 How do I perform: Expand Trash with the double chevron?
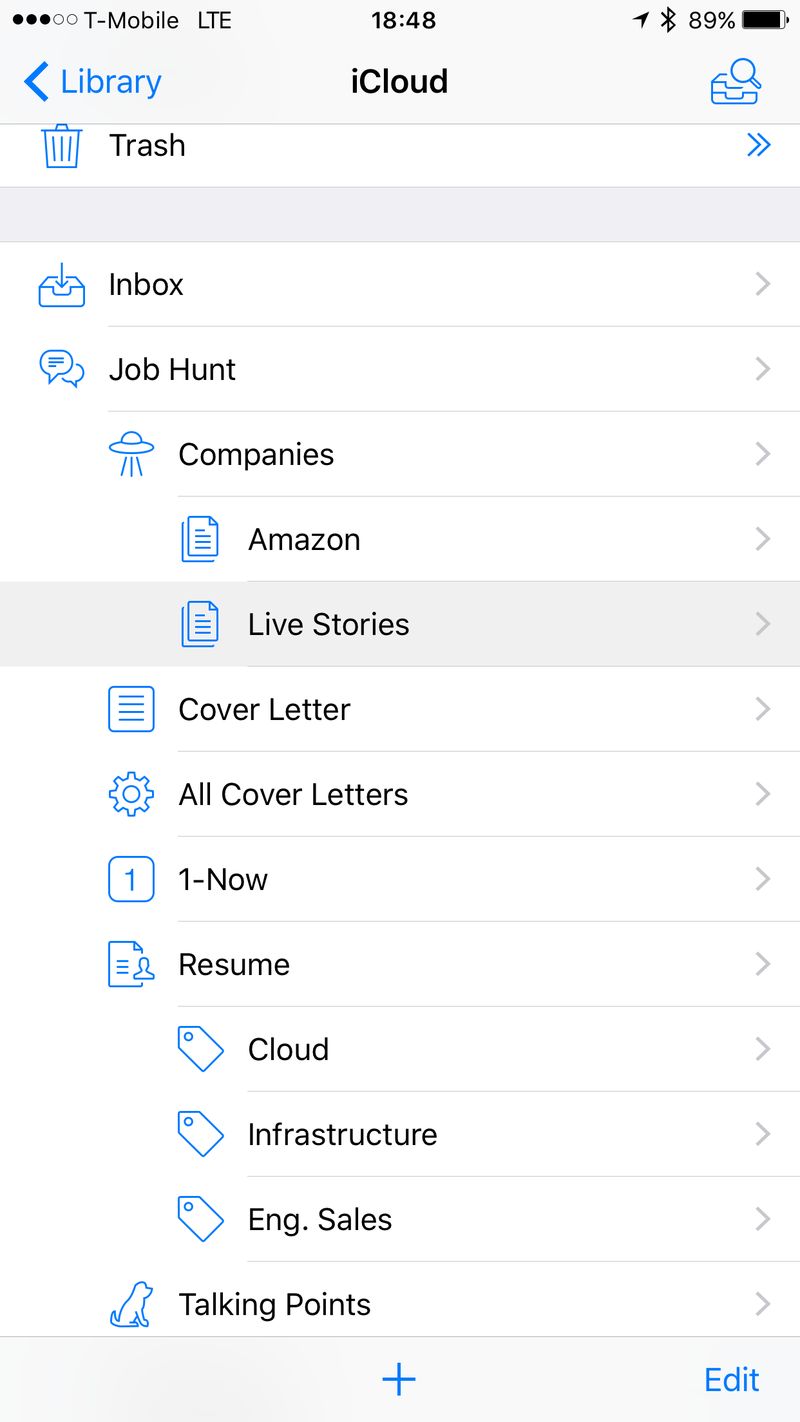(759, 146)
